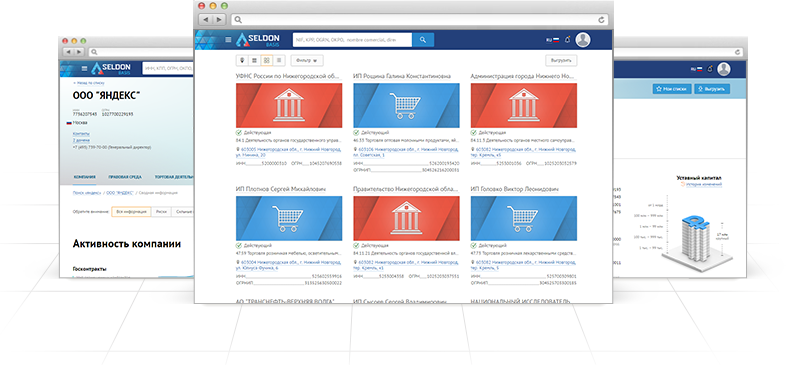Open user avatar in right window
The height and width of the screenshot is (365, 808).
[723, 69]
